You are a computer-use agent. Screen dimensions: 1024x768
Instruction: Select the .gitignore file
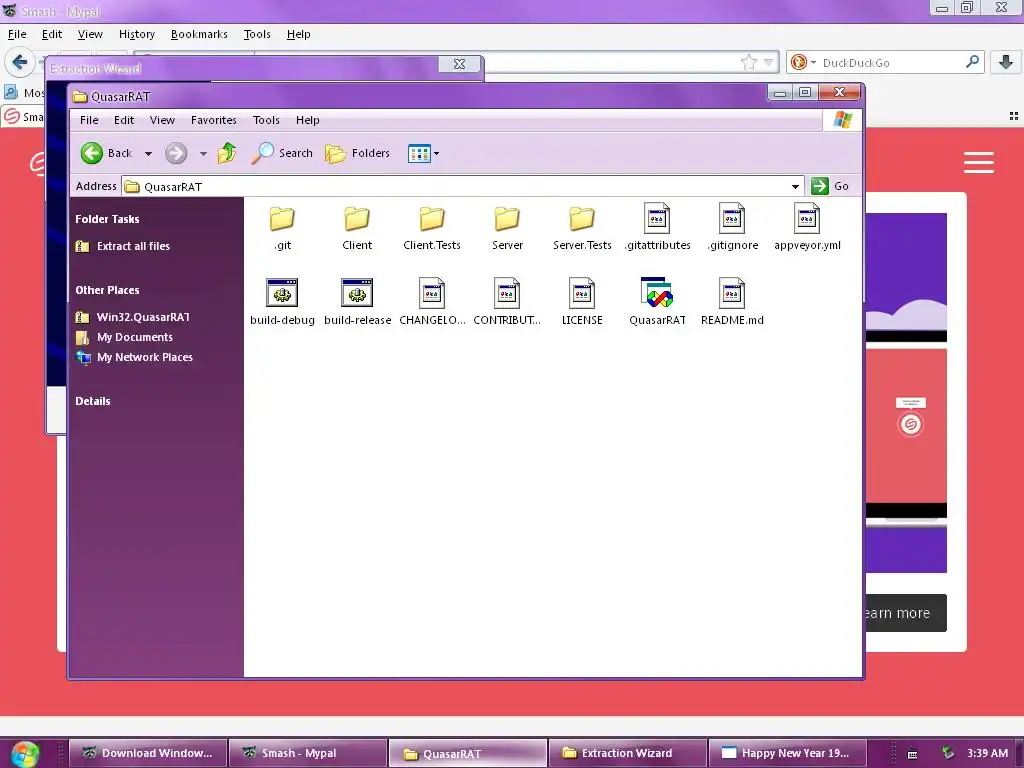click(732, 228)
